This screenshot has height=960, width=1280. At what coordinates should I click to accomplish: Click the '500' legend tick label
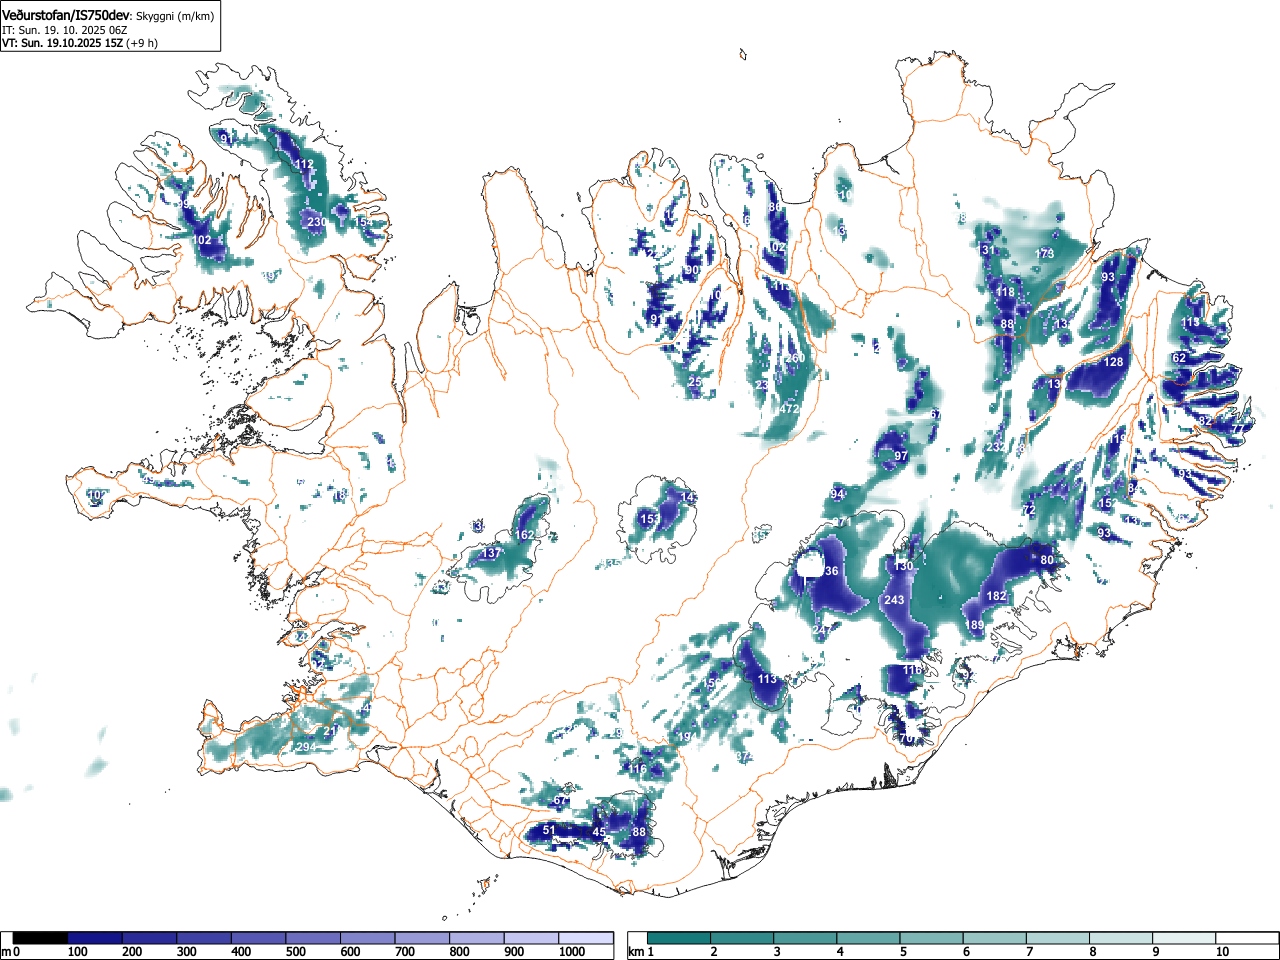click(x=295, y=952)
